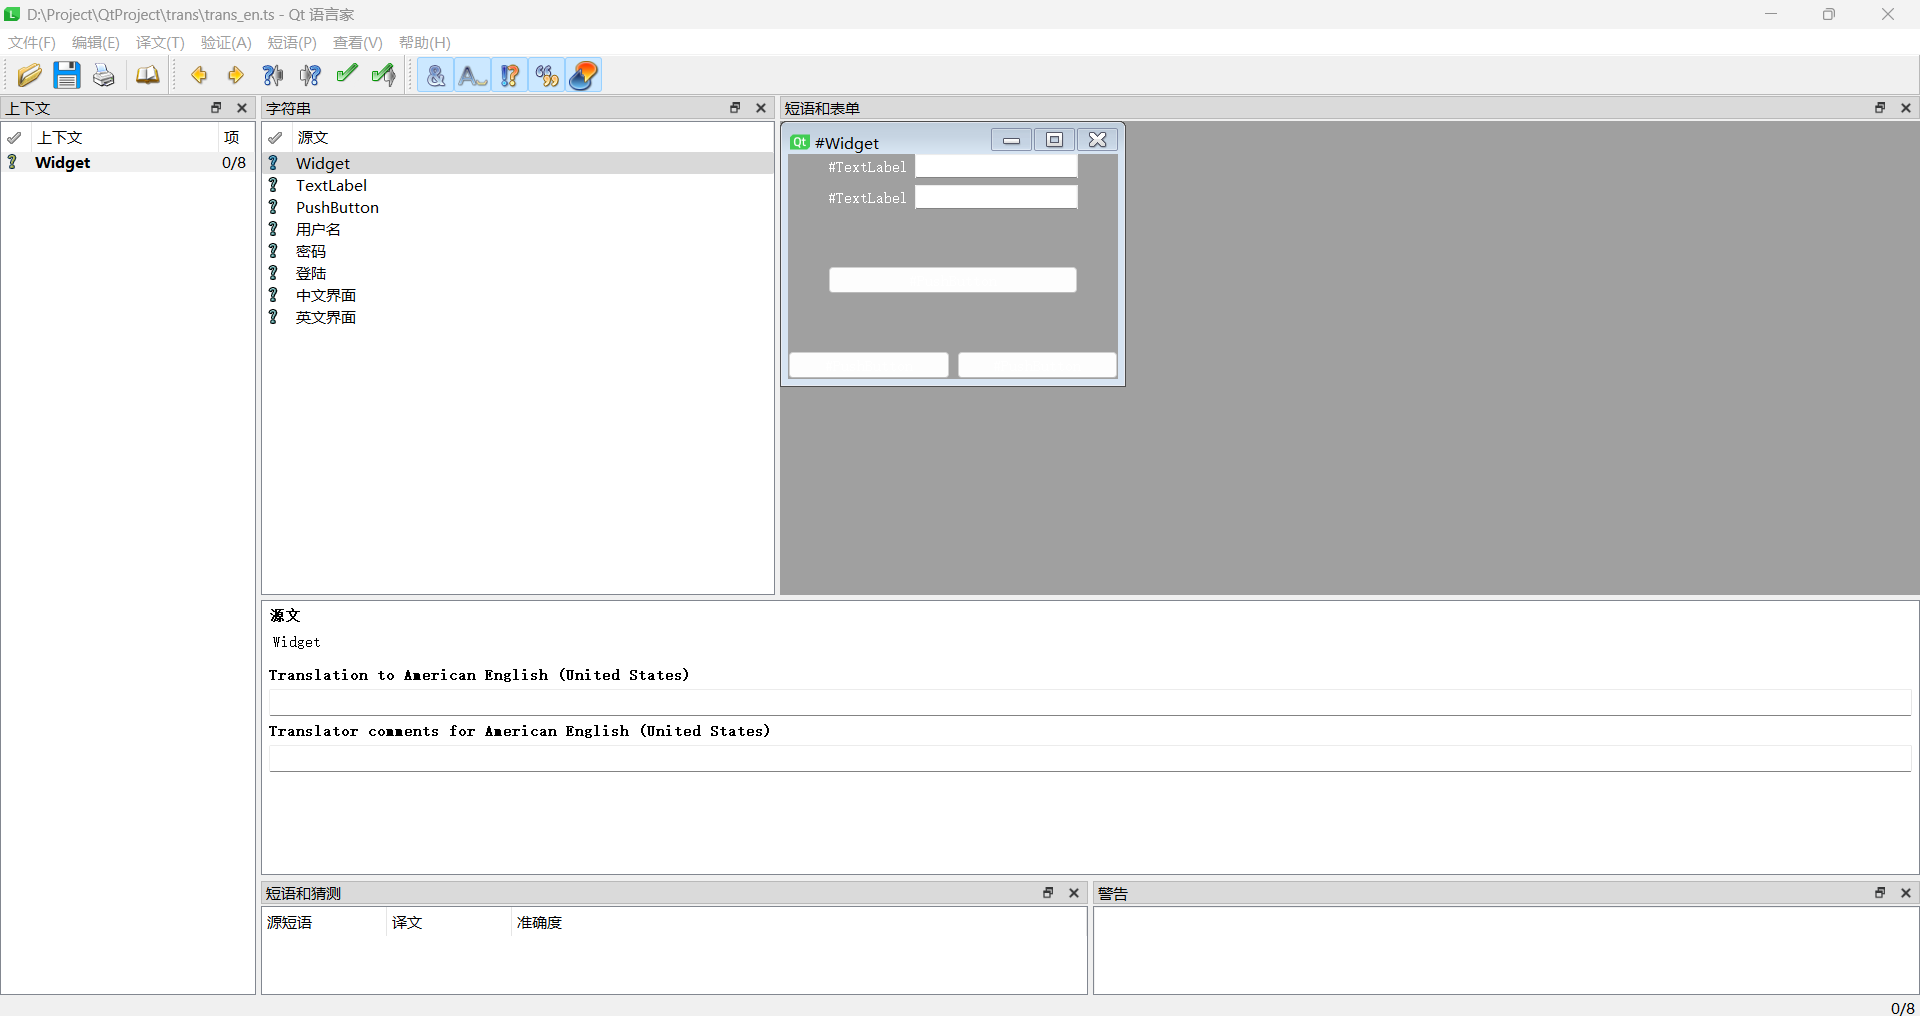
Task: Mark item done with green checkmark
Action: coord(346,75)
